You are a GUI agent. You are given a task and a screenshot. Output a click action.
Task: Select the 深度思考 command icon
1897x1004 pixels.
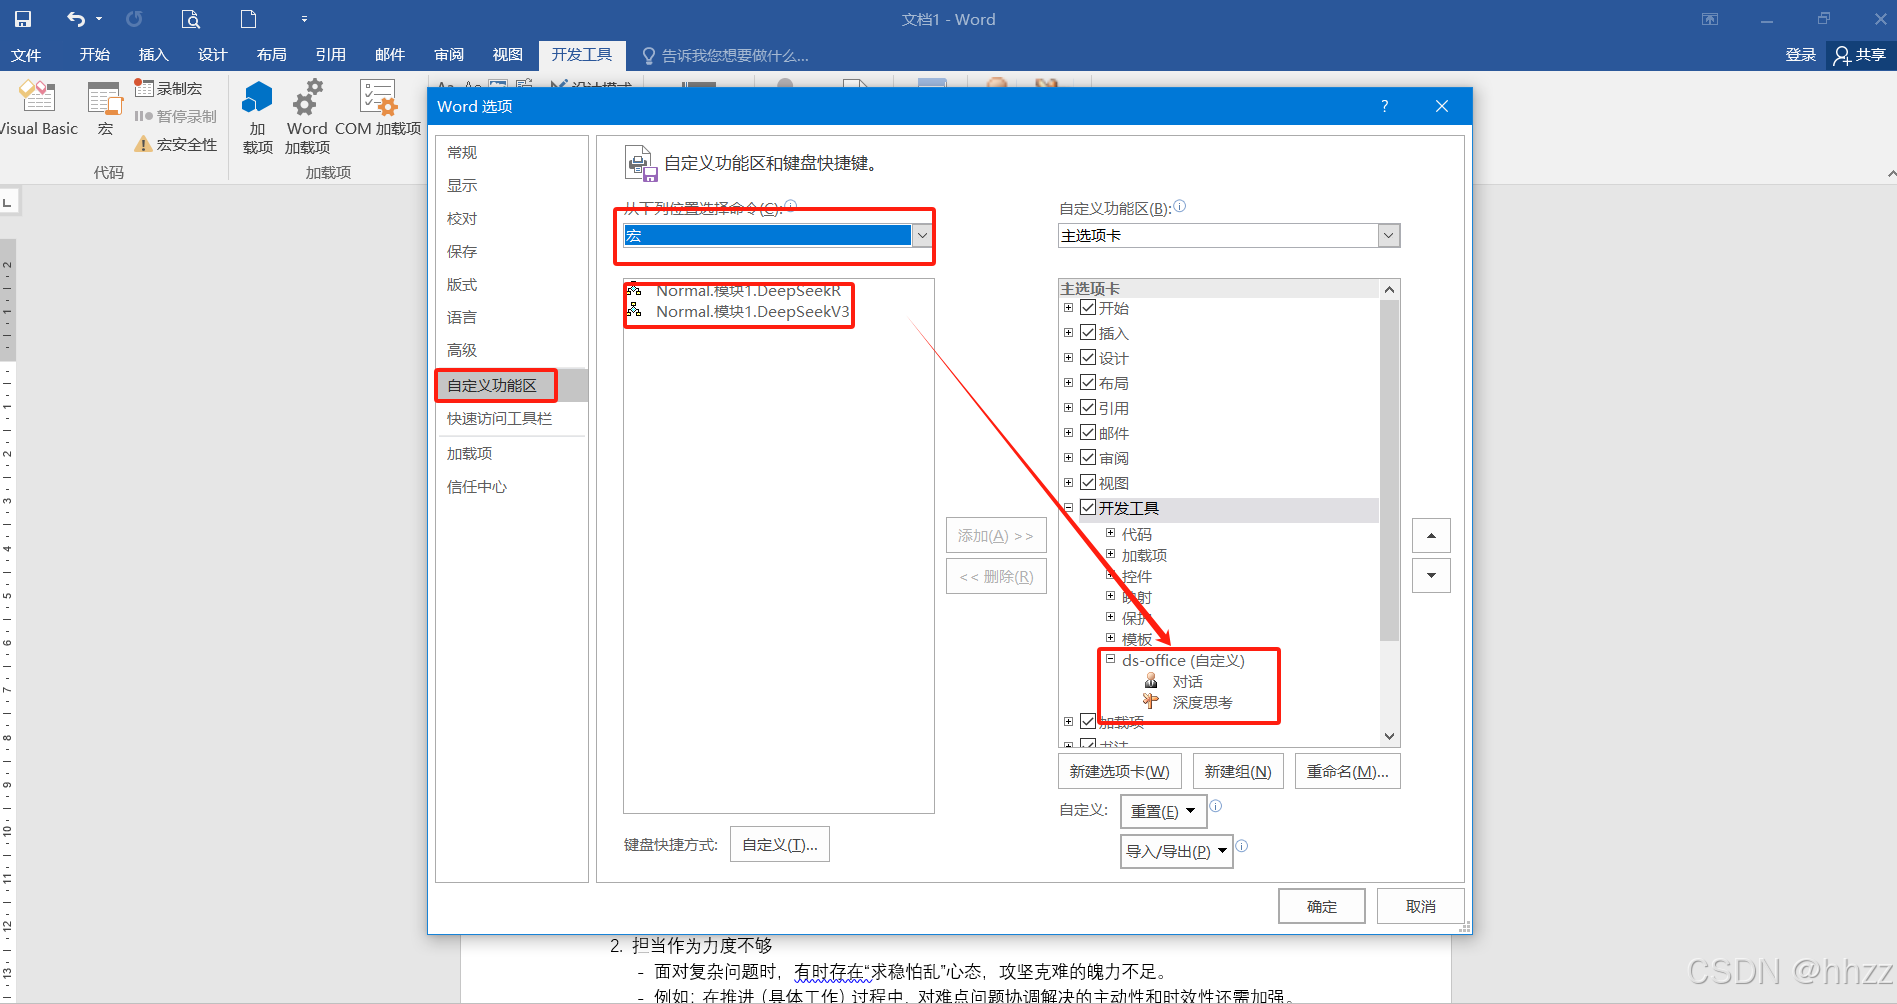[1151, 702]
